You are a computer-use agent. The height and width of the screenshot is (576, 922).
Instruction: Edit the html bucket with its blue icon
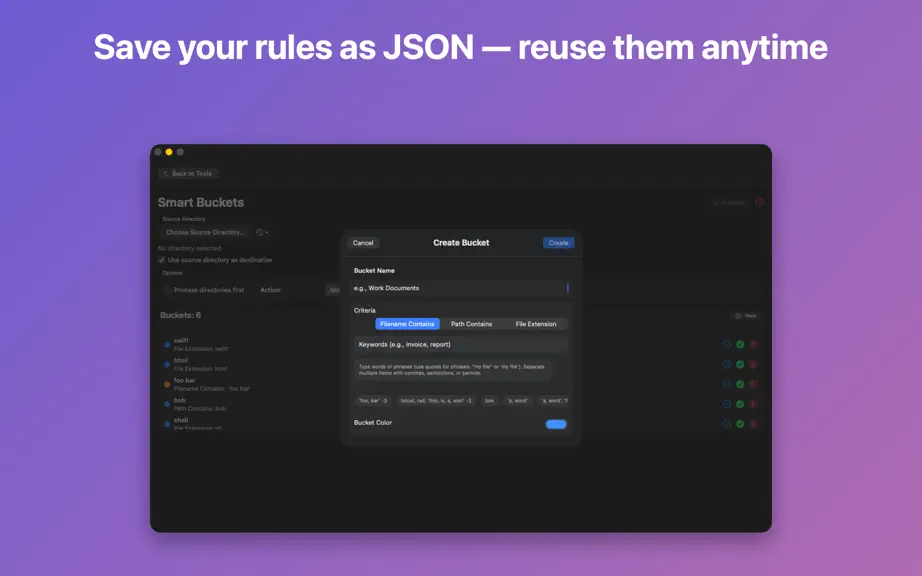727,364
